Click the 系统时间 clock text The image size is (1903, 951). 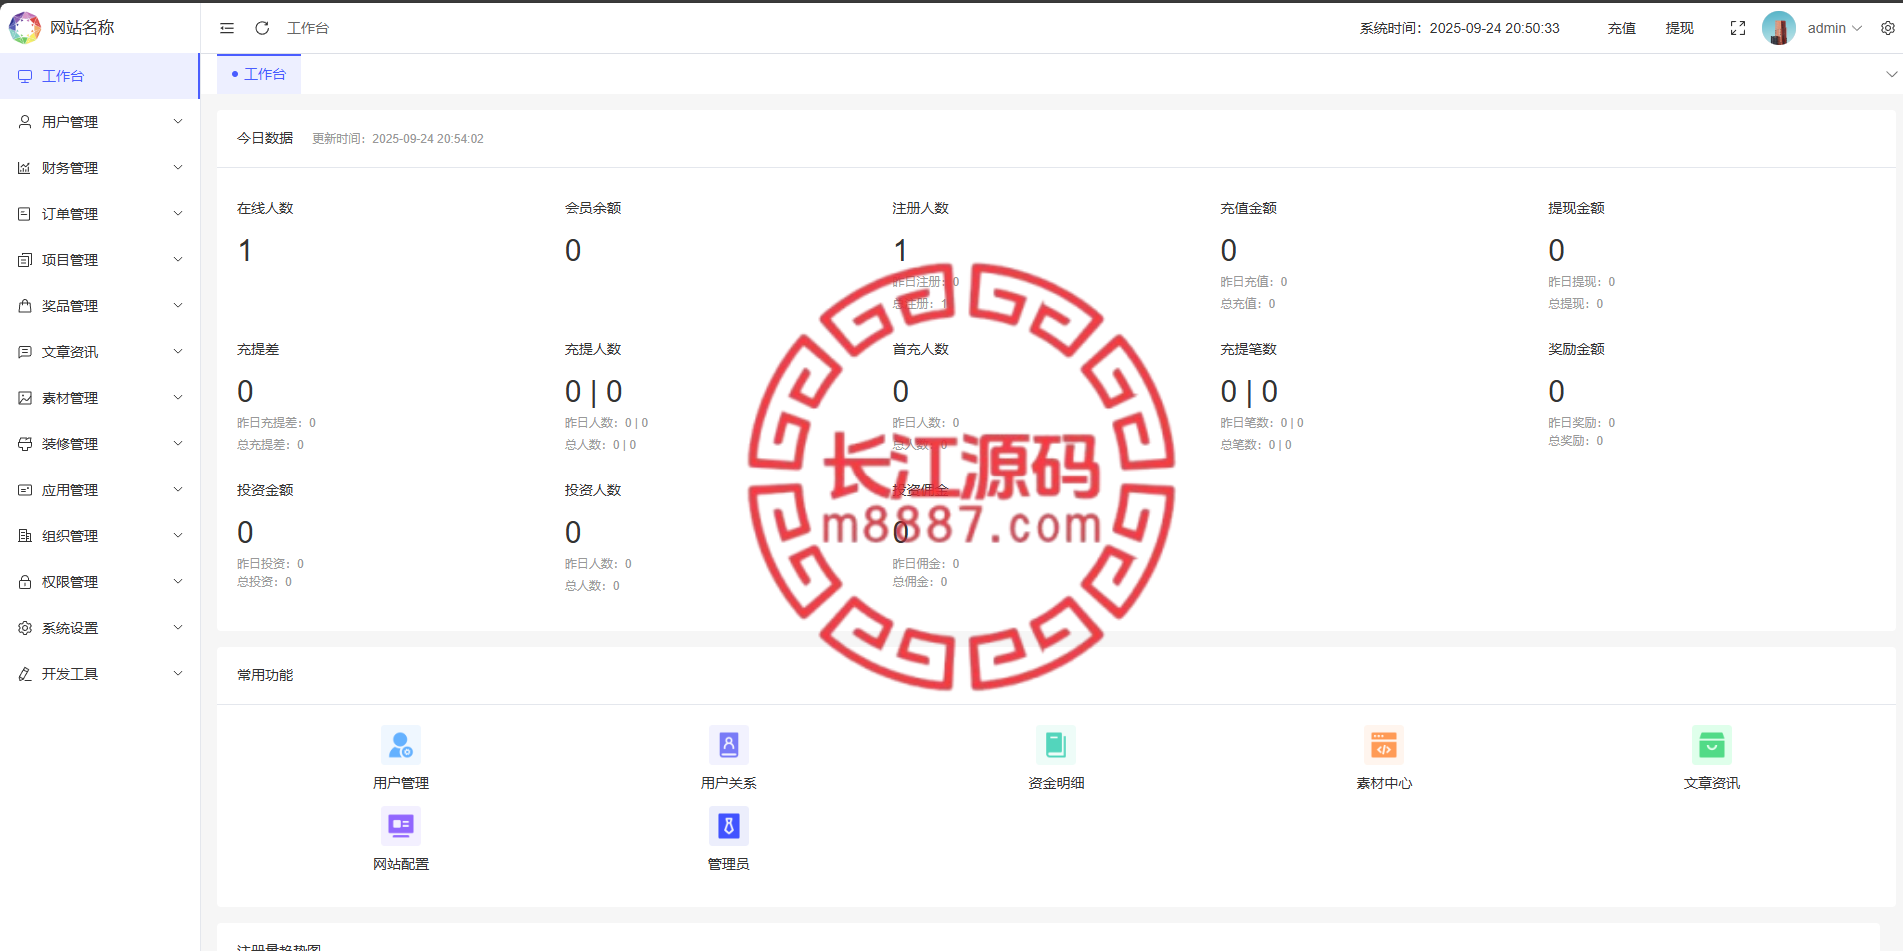pyautogui.click(x=1460, y=28)
